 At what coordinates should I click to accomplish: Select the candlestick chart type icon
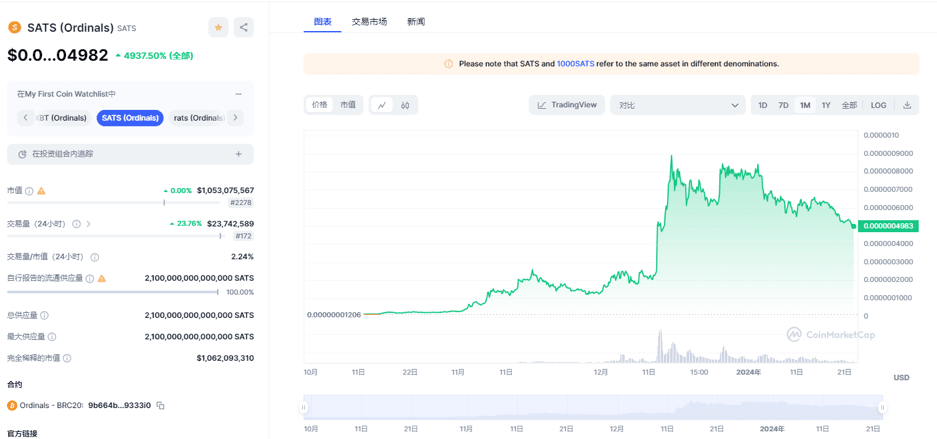[405, 105]
